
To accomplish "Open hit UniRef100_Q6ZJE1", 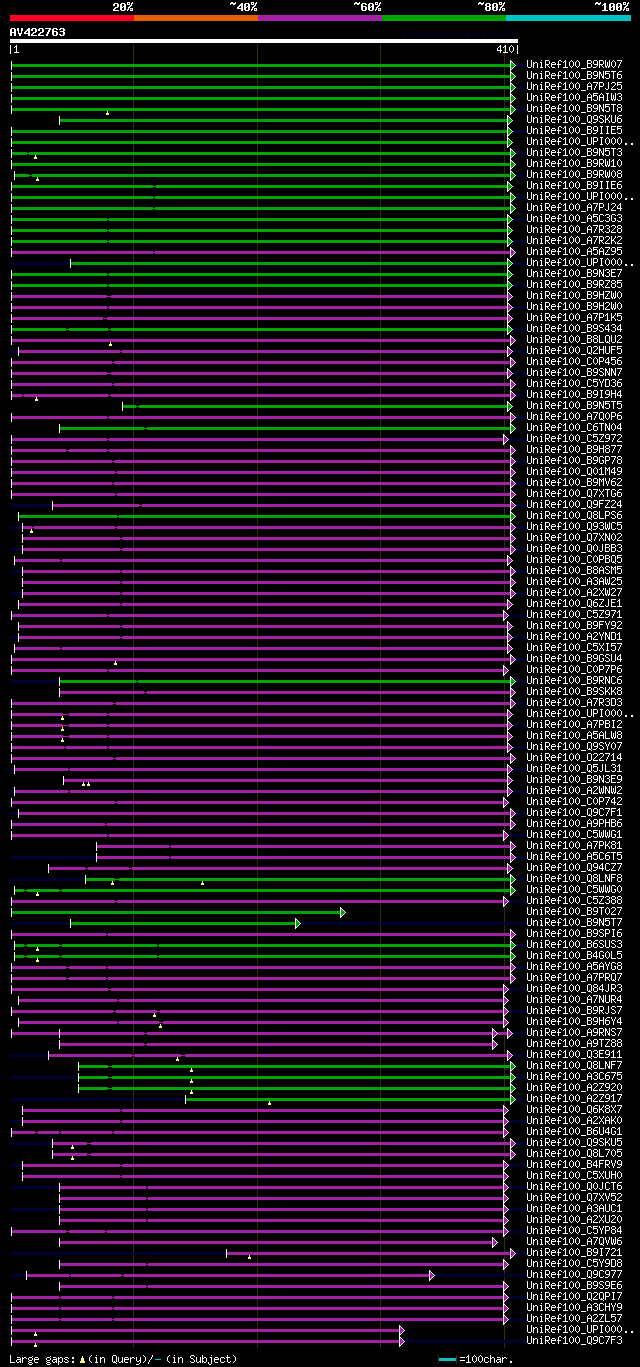I will point(574,604).
